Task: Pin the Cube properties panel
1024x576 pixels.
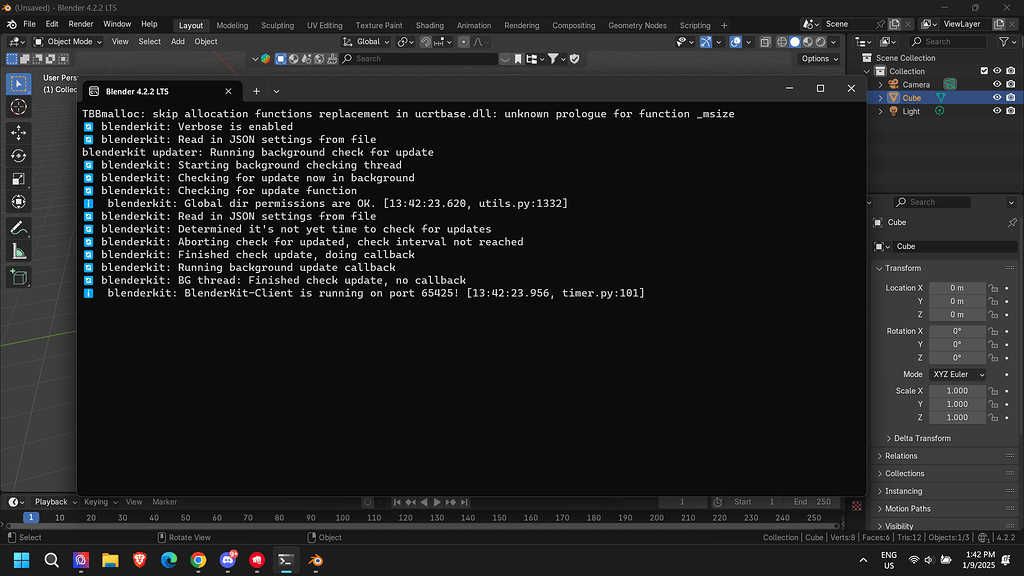Action: click(1012, 223)
